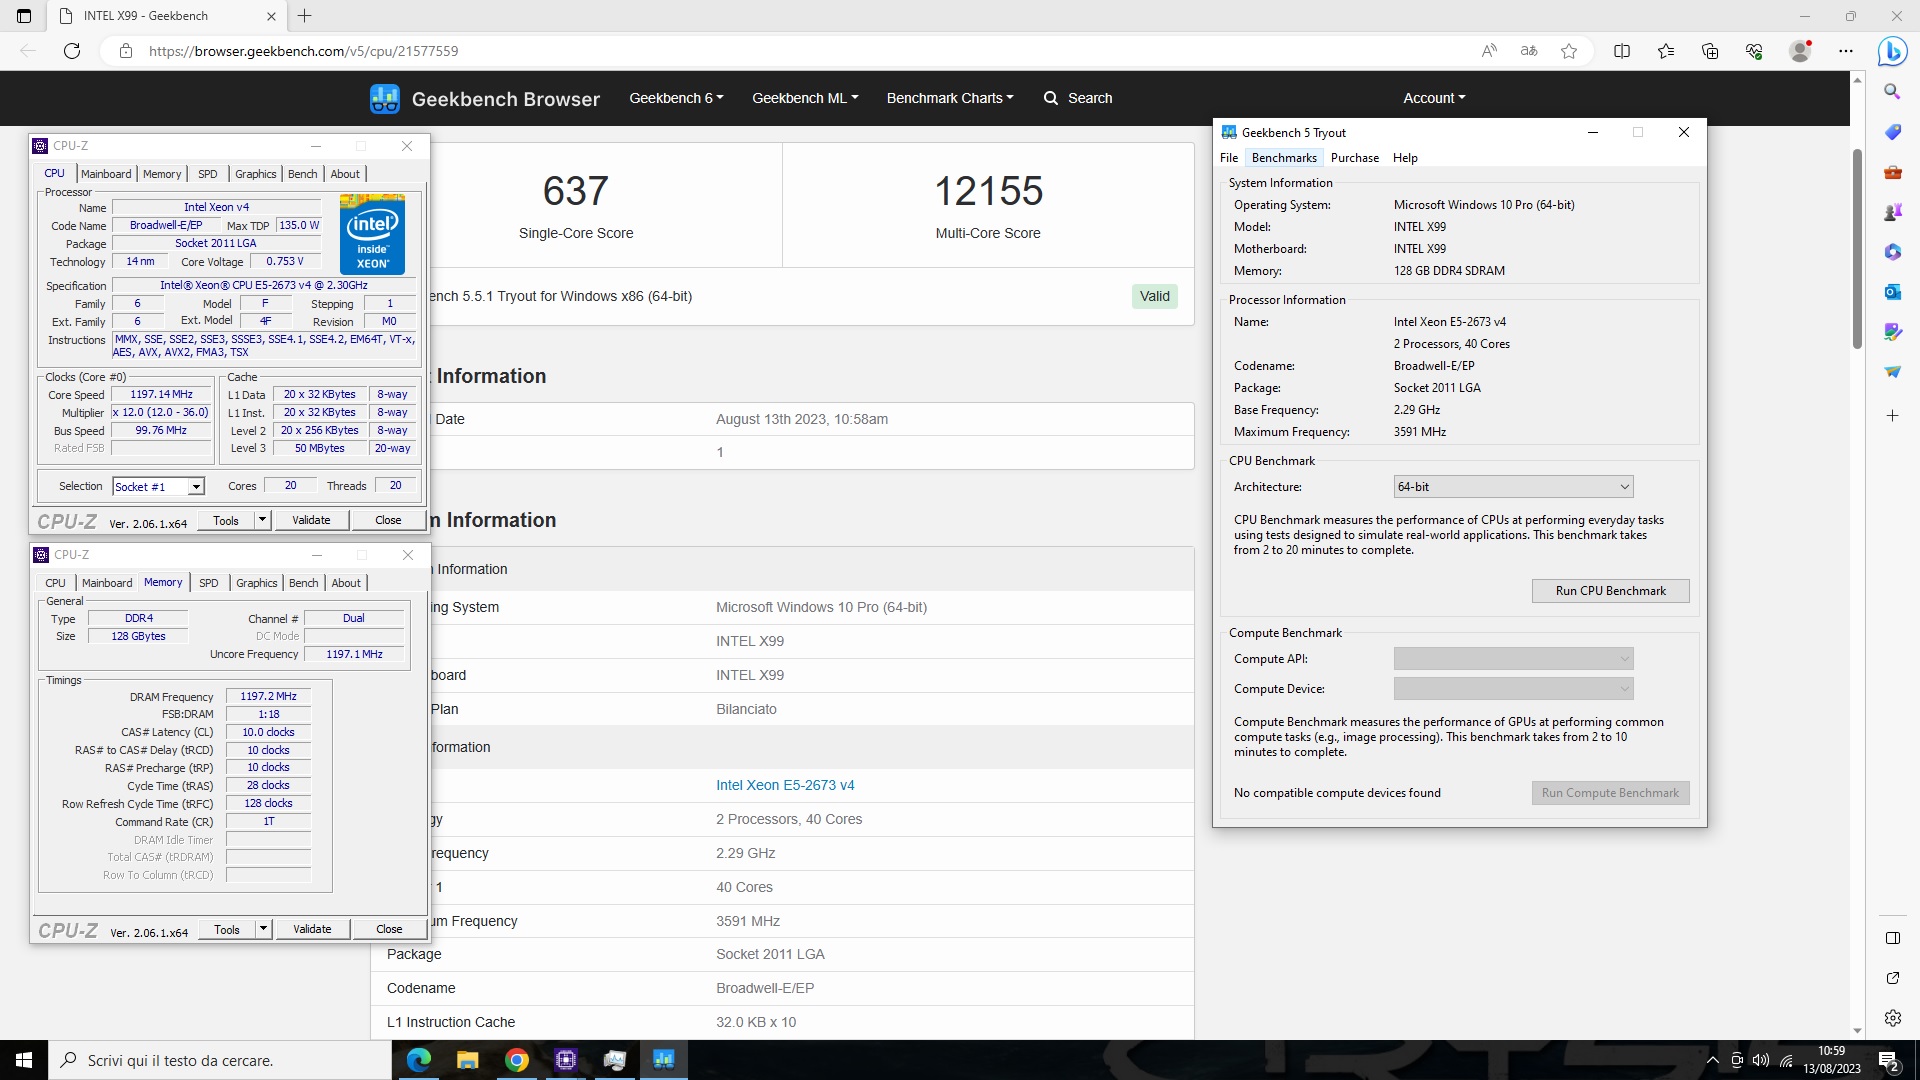1920x1080 pixels.
Task: Click Validate in Memory CPU-Z window
Action: (312, 929)
